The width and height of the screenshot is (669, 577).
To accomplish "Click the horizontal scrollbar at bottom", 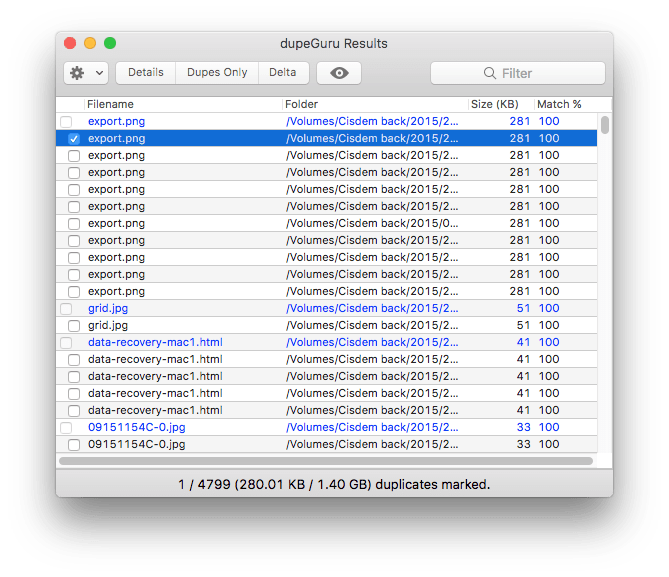I will pos(326,461).
